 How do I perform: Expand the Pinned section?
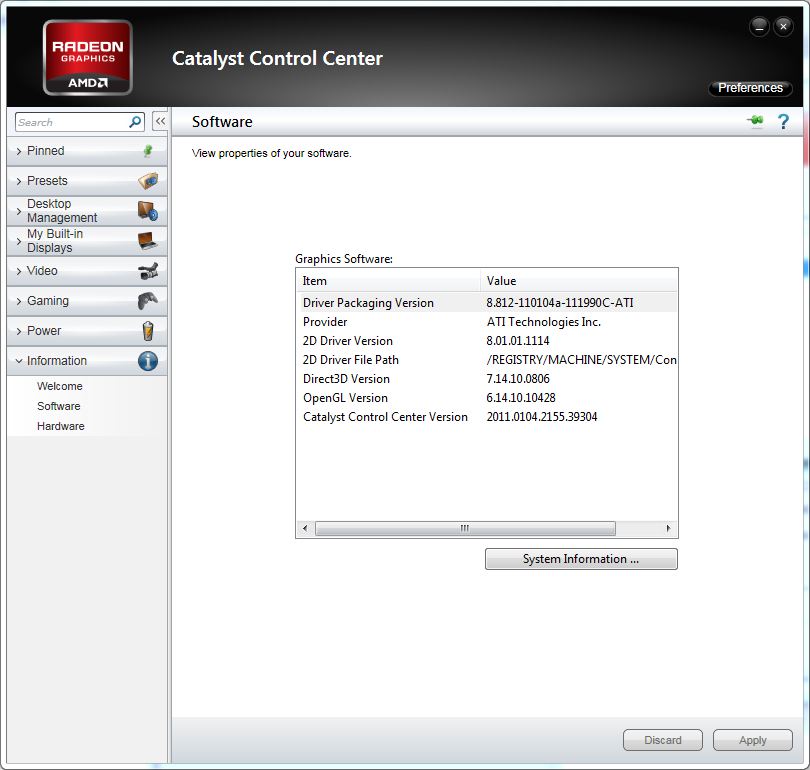[x=87, y=151]
